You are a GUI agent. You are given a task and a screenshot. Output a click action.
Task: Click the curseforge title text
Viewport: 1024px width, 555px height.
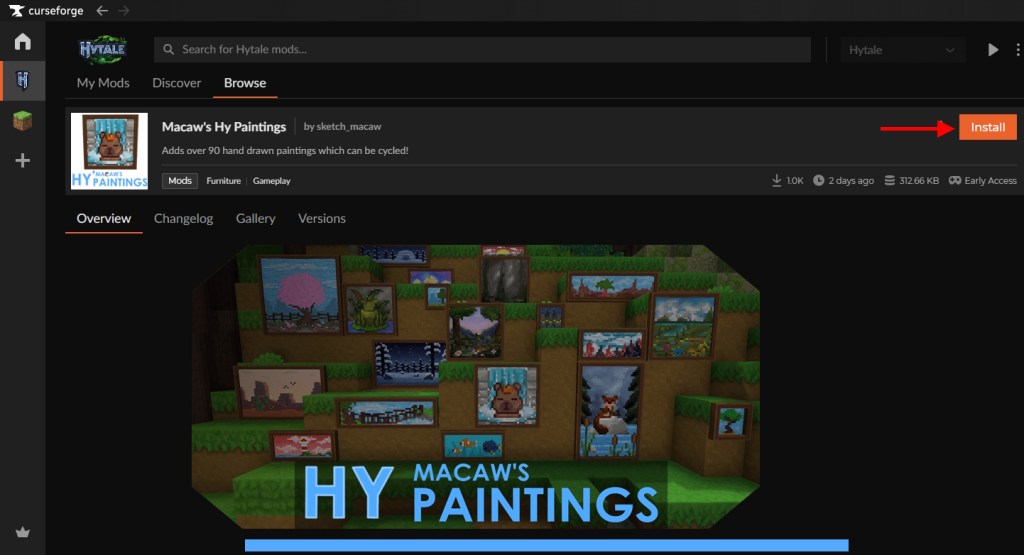pos(56,10)
